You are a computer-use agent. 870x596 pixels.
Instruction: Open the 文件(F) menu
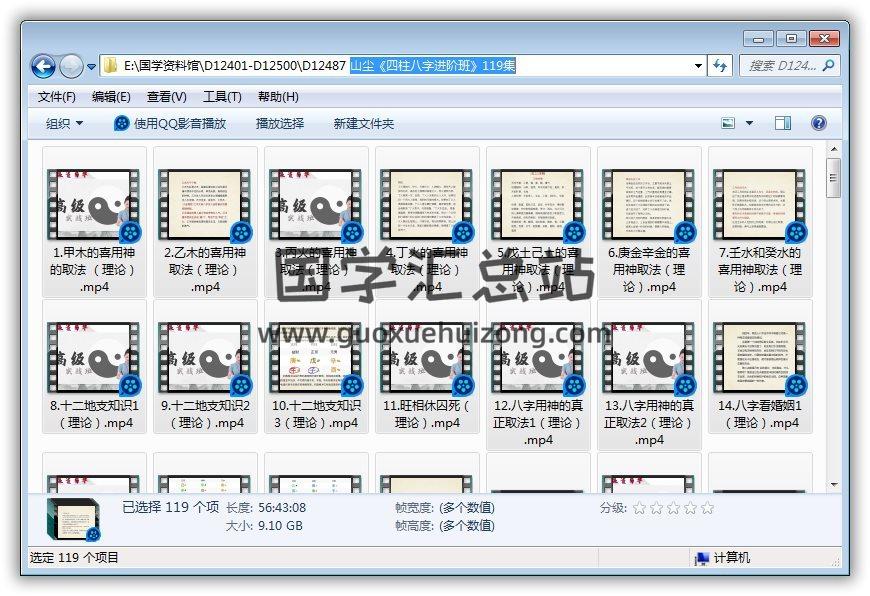pyautogui.click(x=56, y=97)
